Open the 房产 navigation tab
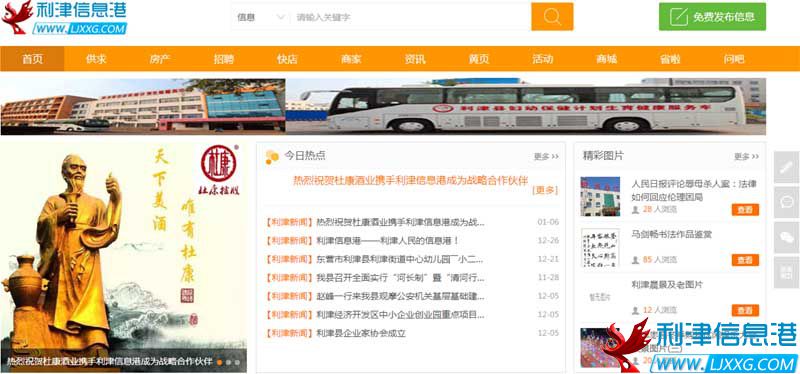 pos(160,59)
